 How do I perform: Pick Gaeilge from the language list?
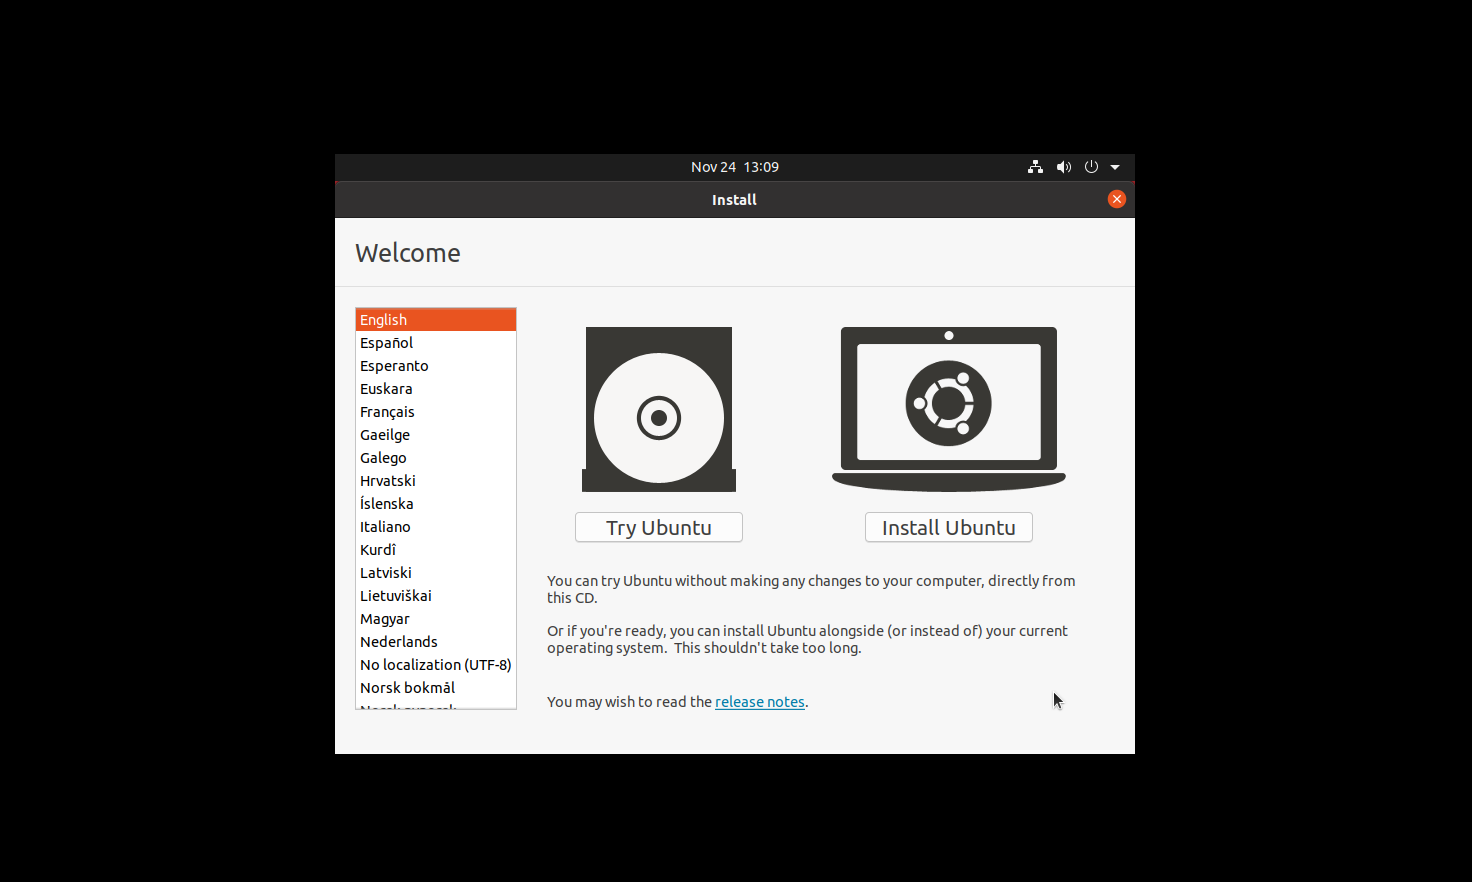click(x=436, y=435)
